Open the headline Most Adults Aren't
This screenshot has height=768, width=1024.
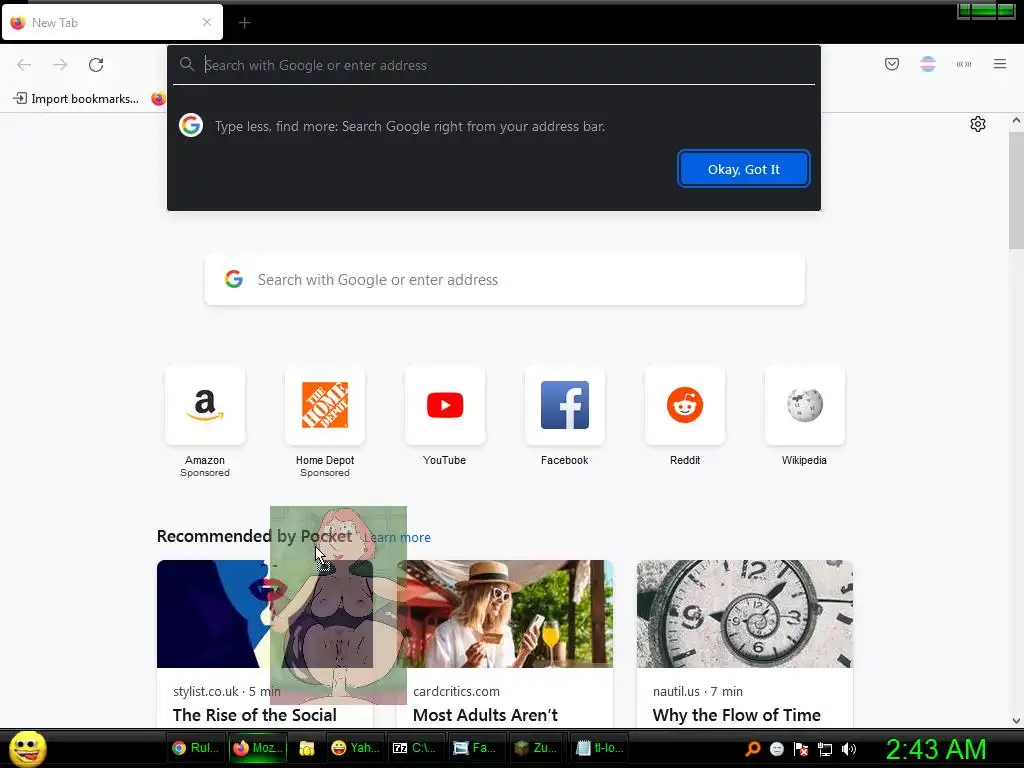(485, 715)
